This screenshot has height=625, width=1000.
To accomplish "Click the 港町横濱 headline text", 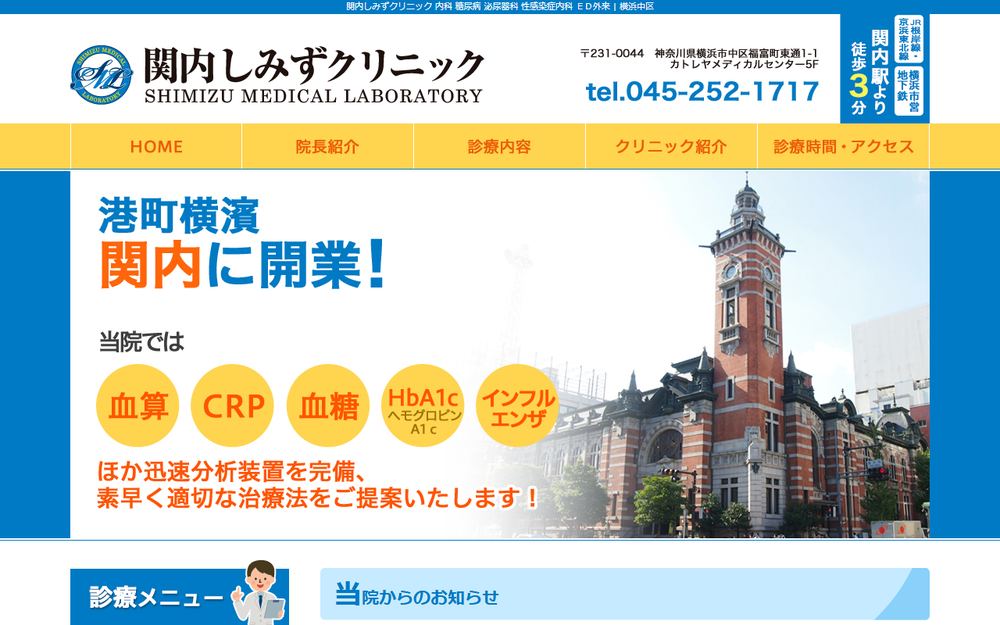I will click(x=179, y=216).
